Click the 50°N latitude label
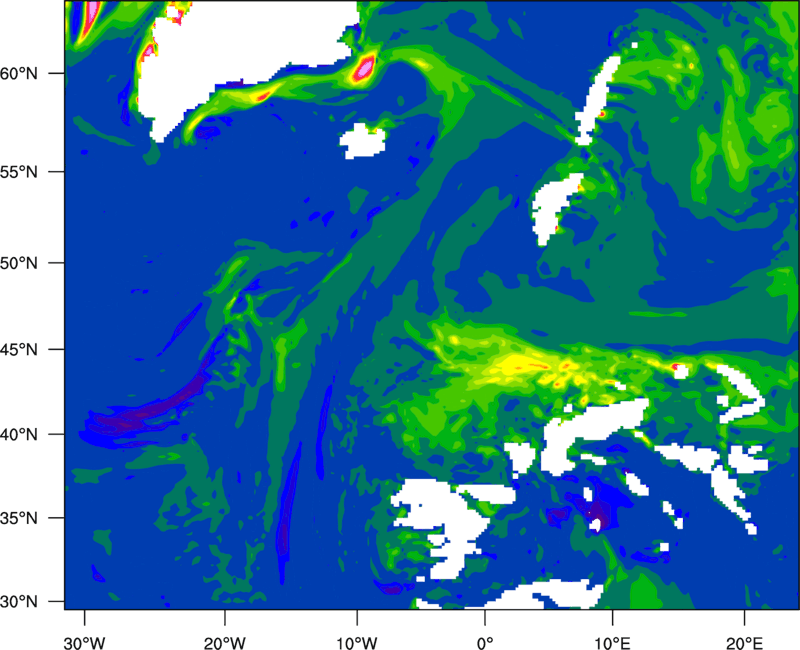Screen dimensions: 800x650 click(19, 263)
